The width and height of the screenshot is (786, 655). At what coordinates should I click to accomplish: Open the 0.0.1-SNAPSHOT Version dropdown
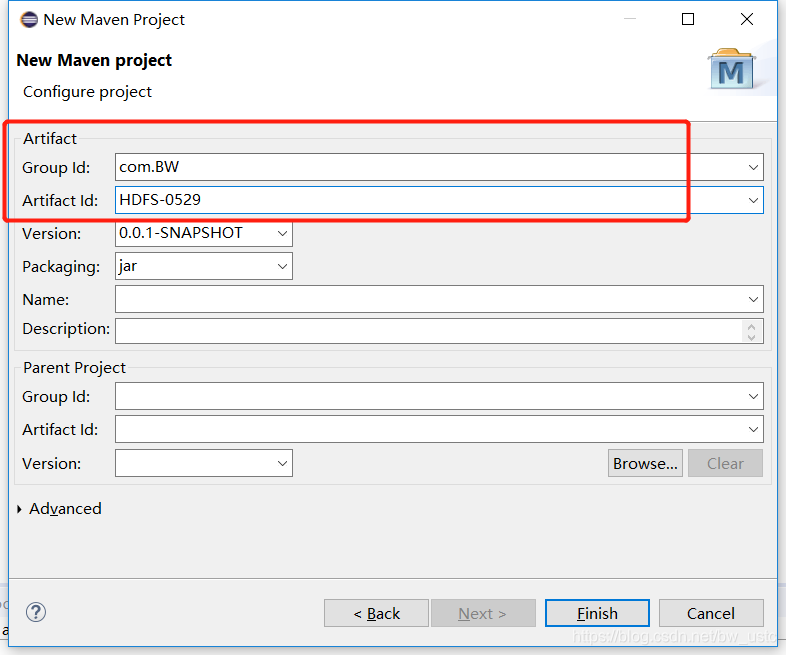[282, 233]
